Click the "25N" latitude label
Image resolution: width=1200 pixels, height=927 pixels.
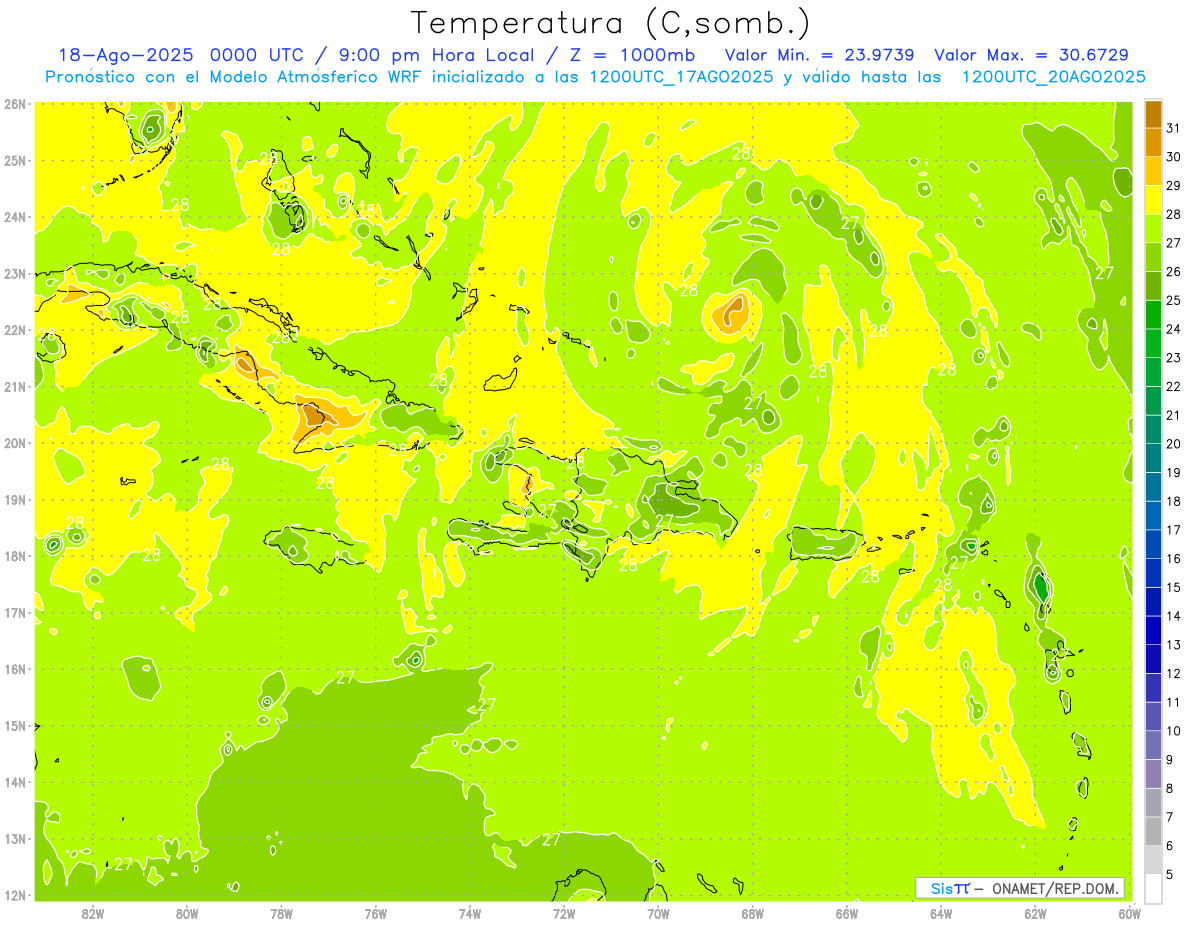click(x=14, y=160)
